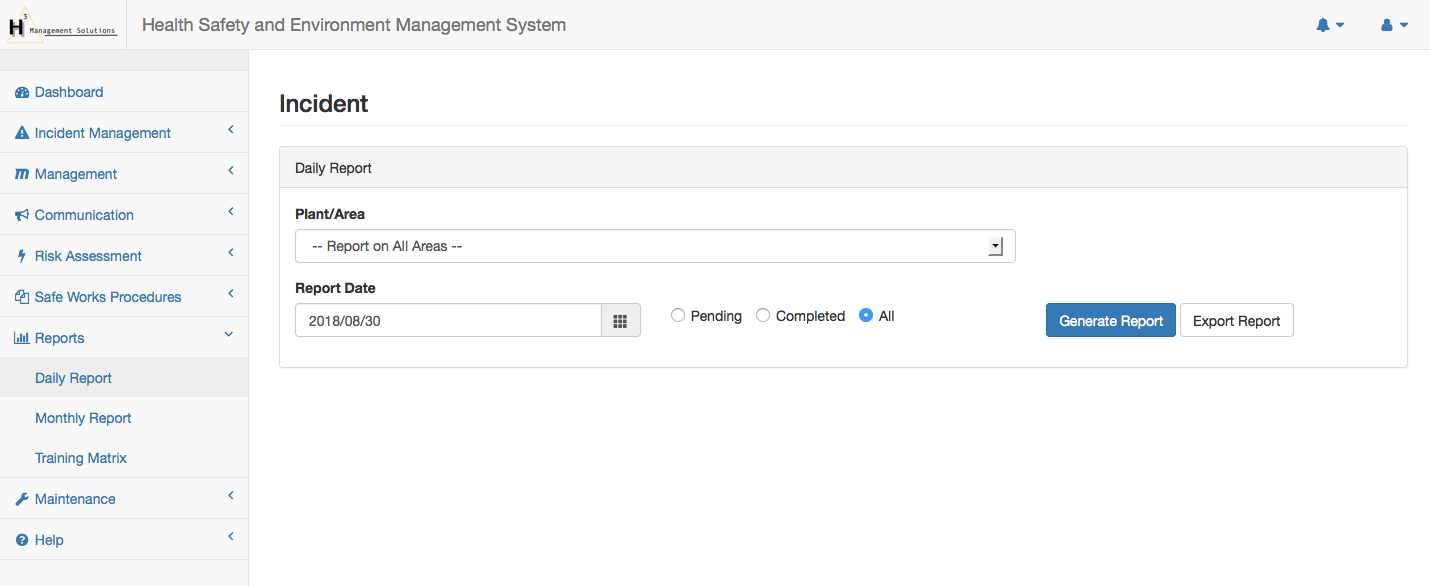Click the Export Report button

pyautogui.click(x=1236, y=321)
